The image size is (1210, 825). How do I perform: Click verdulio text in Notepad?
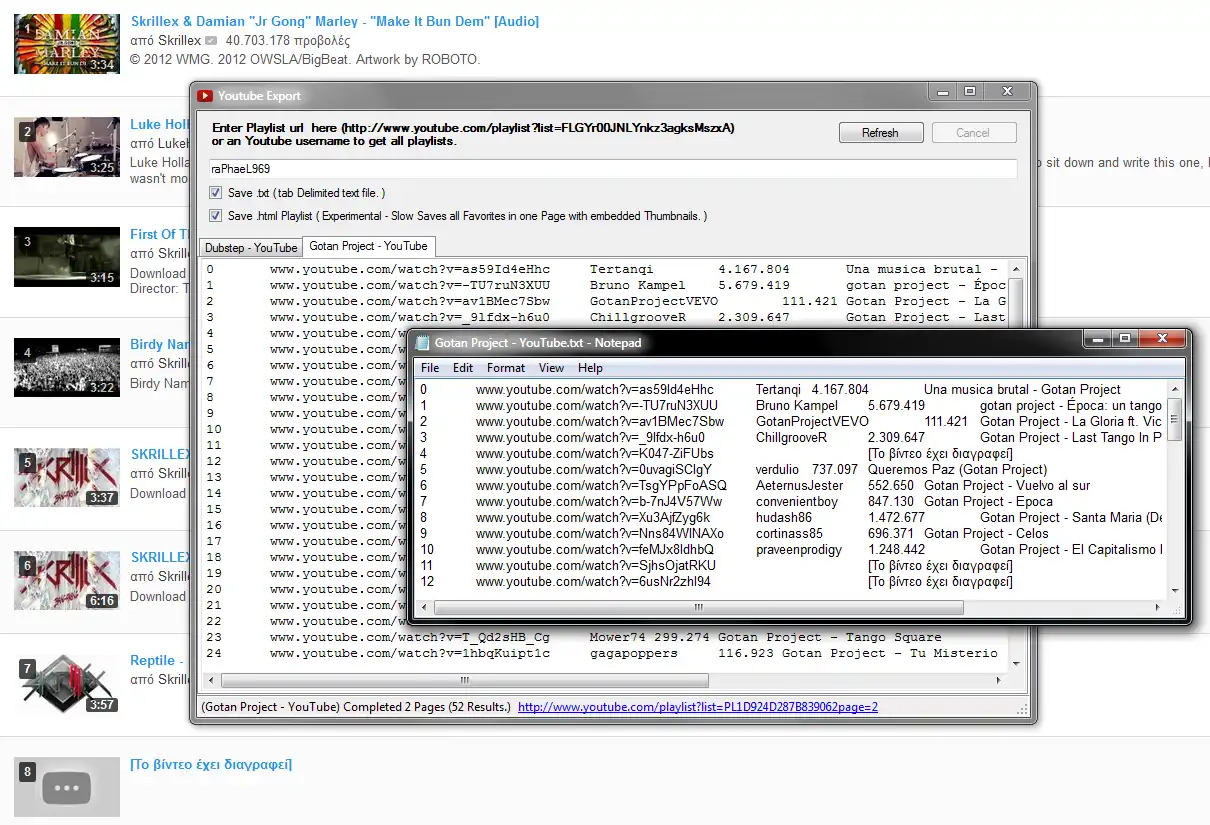click(779, 469)
